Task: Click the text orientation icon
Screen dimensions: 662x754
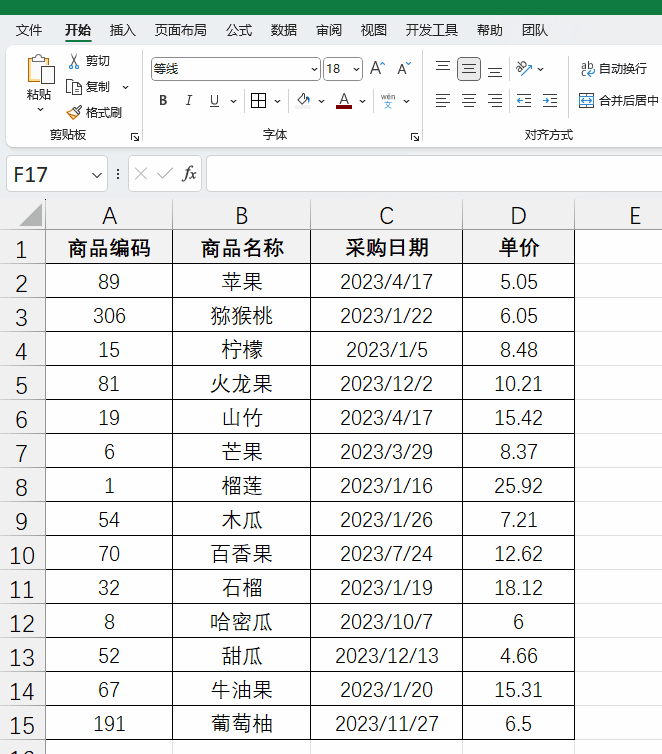Action: tap(524, 68)
